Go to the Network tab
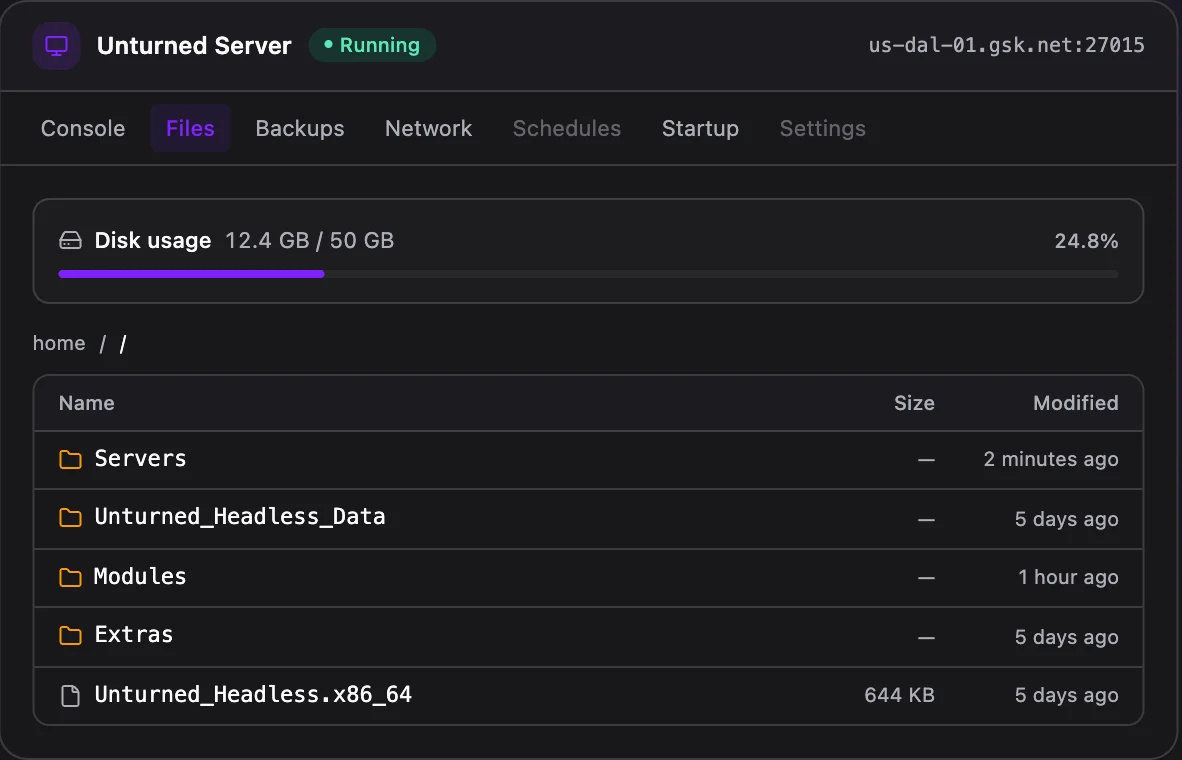Viewport: 1182px width, 760px height. [x=428, y=128]
